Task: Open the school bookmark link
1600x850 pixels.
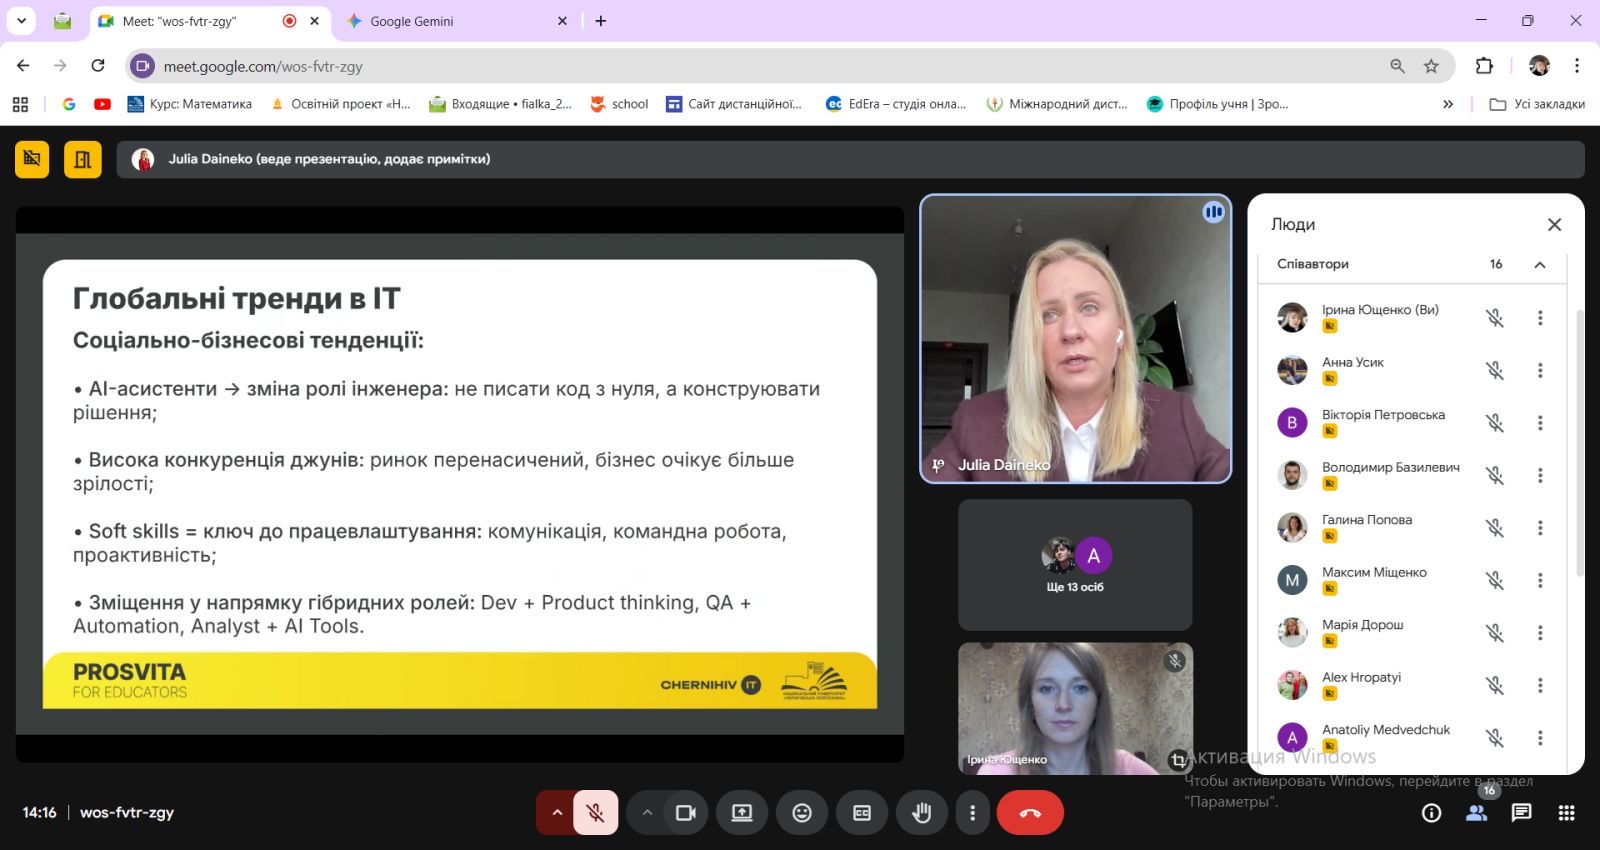Action: [x=620, y=104]
